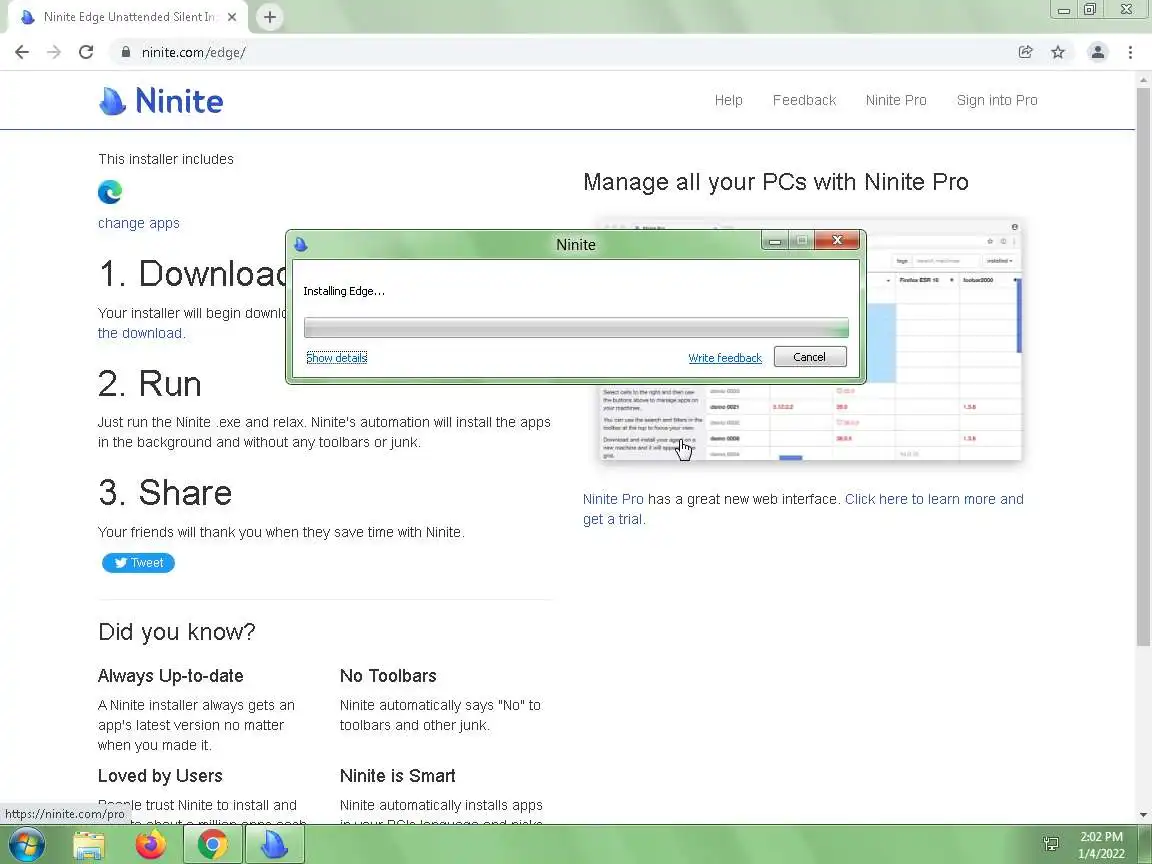Open File Explorer from the taskbar
Screen dimensions: 1152x864
click(x=89, y=845)
